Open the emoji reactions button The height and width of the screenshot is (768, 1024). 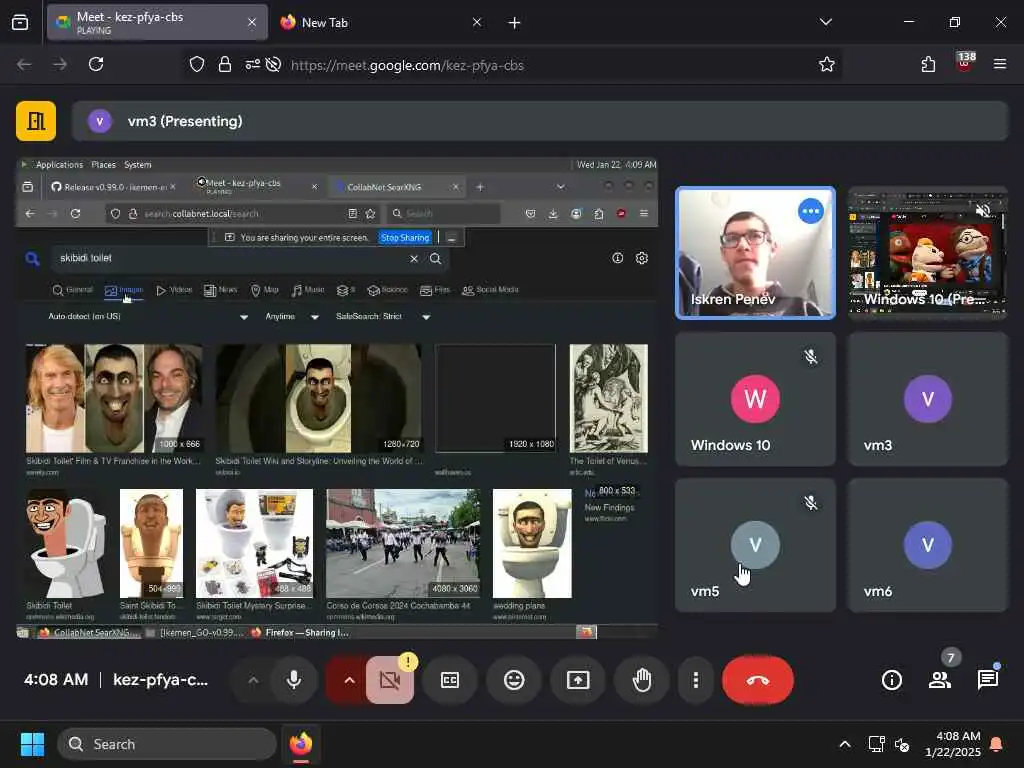click(x=514, y=680)
